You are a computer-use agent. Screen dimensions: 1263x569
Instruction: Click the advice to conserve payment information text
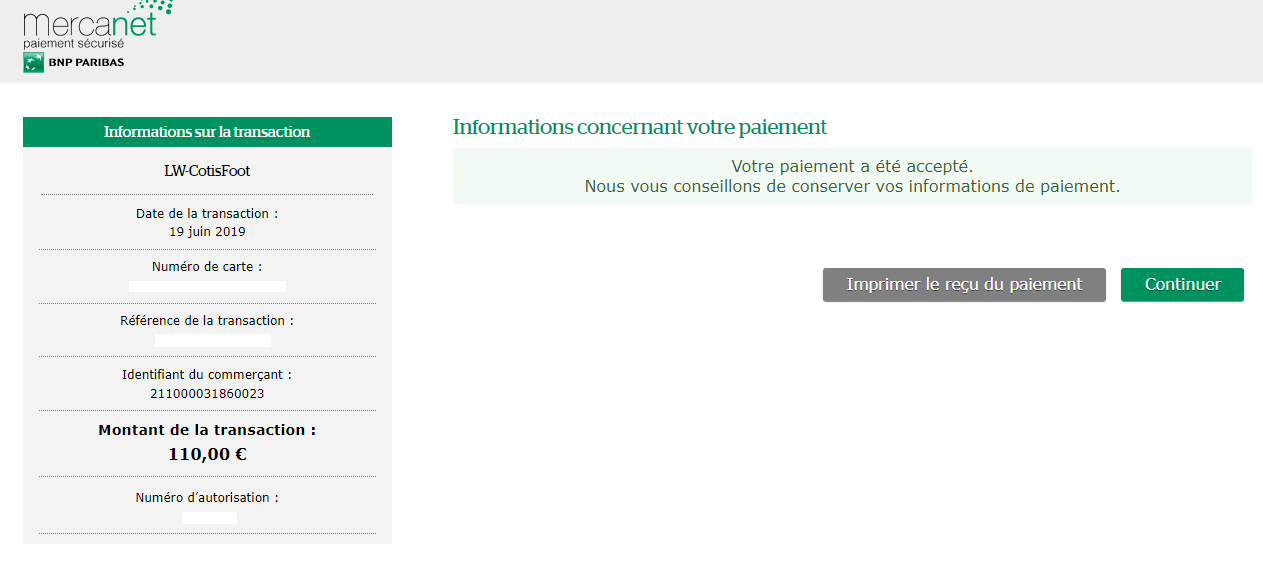coord(852,186)
